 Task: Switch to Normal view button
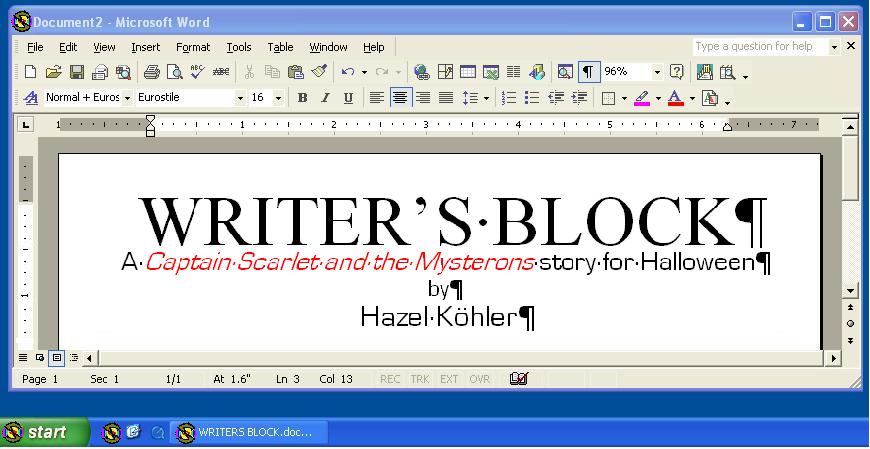(x=23, y=358)
